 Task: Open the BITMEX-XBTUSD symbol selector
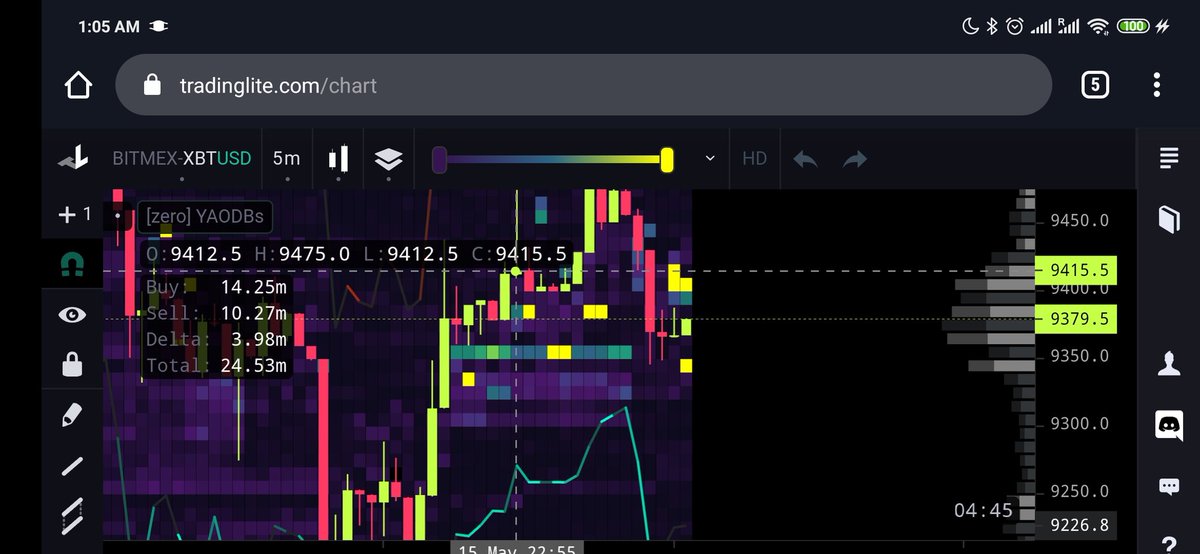[182, 158]
